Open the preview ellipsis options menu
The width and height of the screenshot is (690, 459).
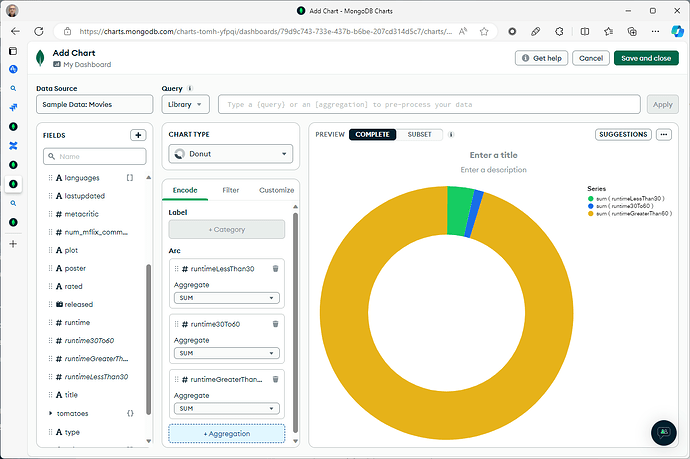coord(664,134)
